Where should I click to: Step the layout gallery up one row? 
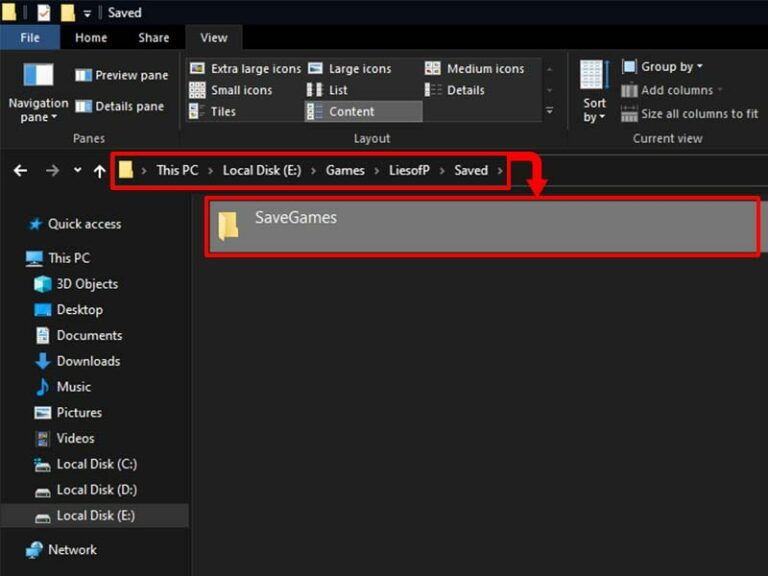[x=550, y=70]
